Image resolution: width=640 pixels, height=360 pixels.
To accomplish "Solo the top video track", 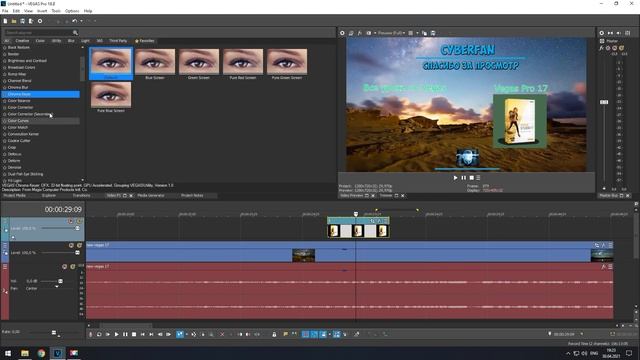I will [79, 221].
